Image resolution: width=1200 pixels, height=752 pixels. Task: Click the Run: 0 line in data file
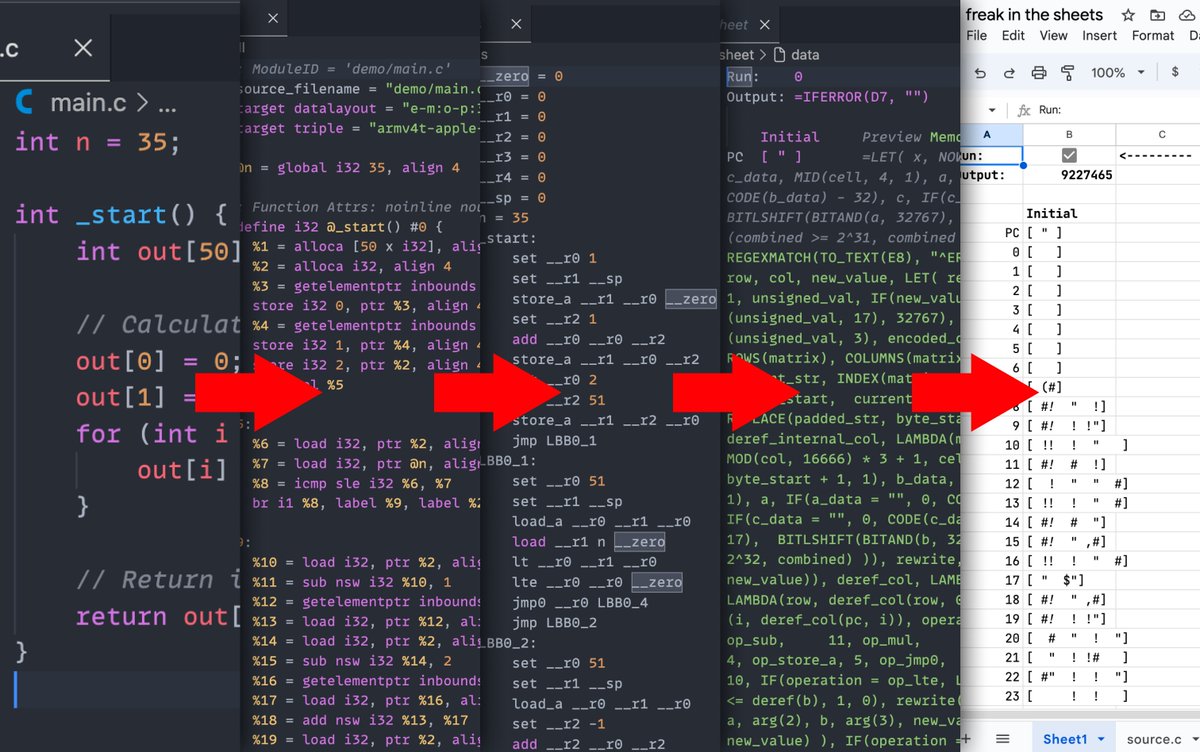point(764,76)
